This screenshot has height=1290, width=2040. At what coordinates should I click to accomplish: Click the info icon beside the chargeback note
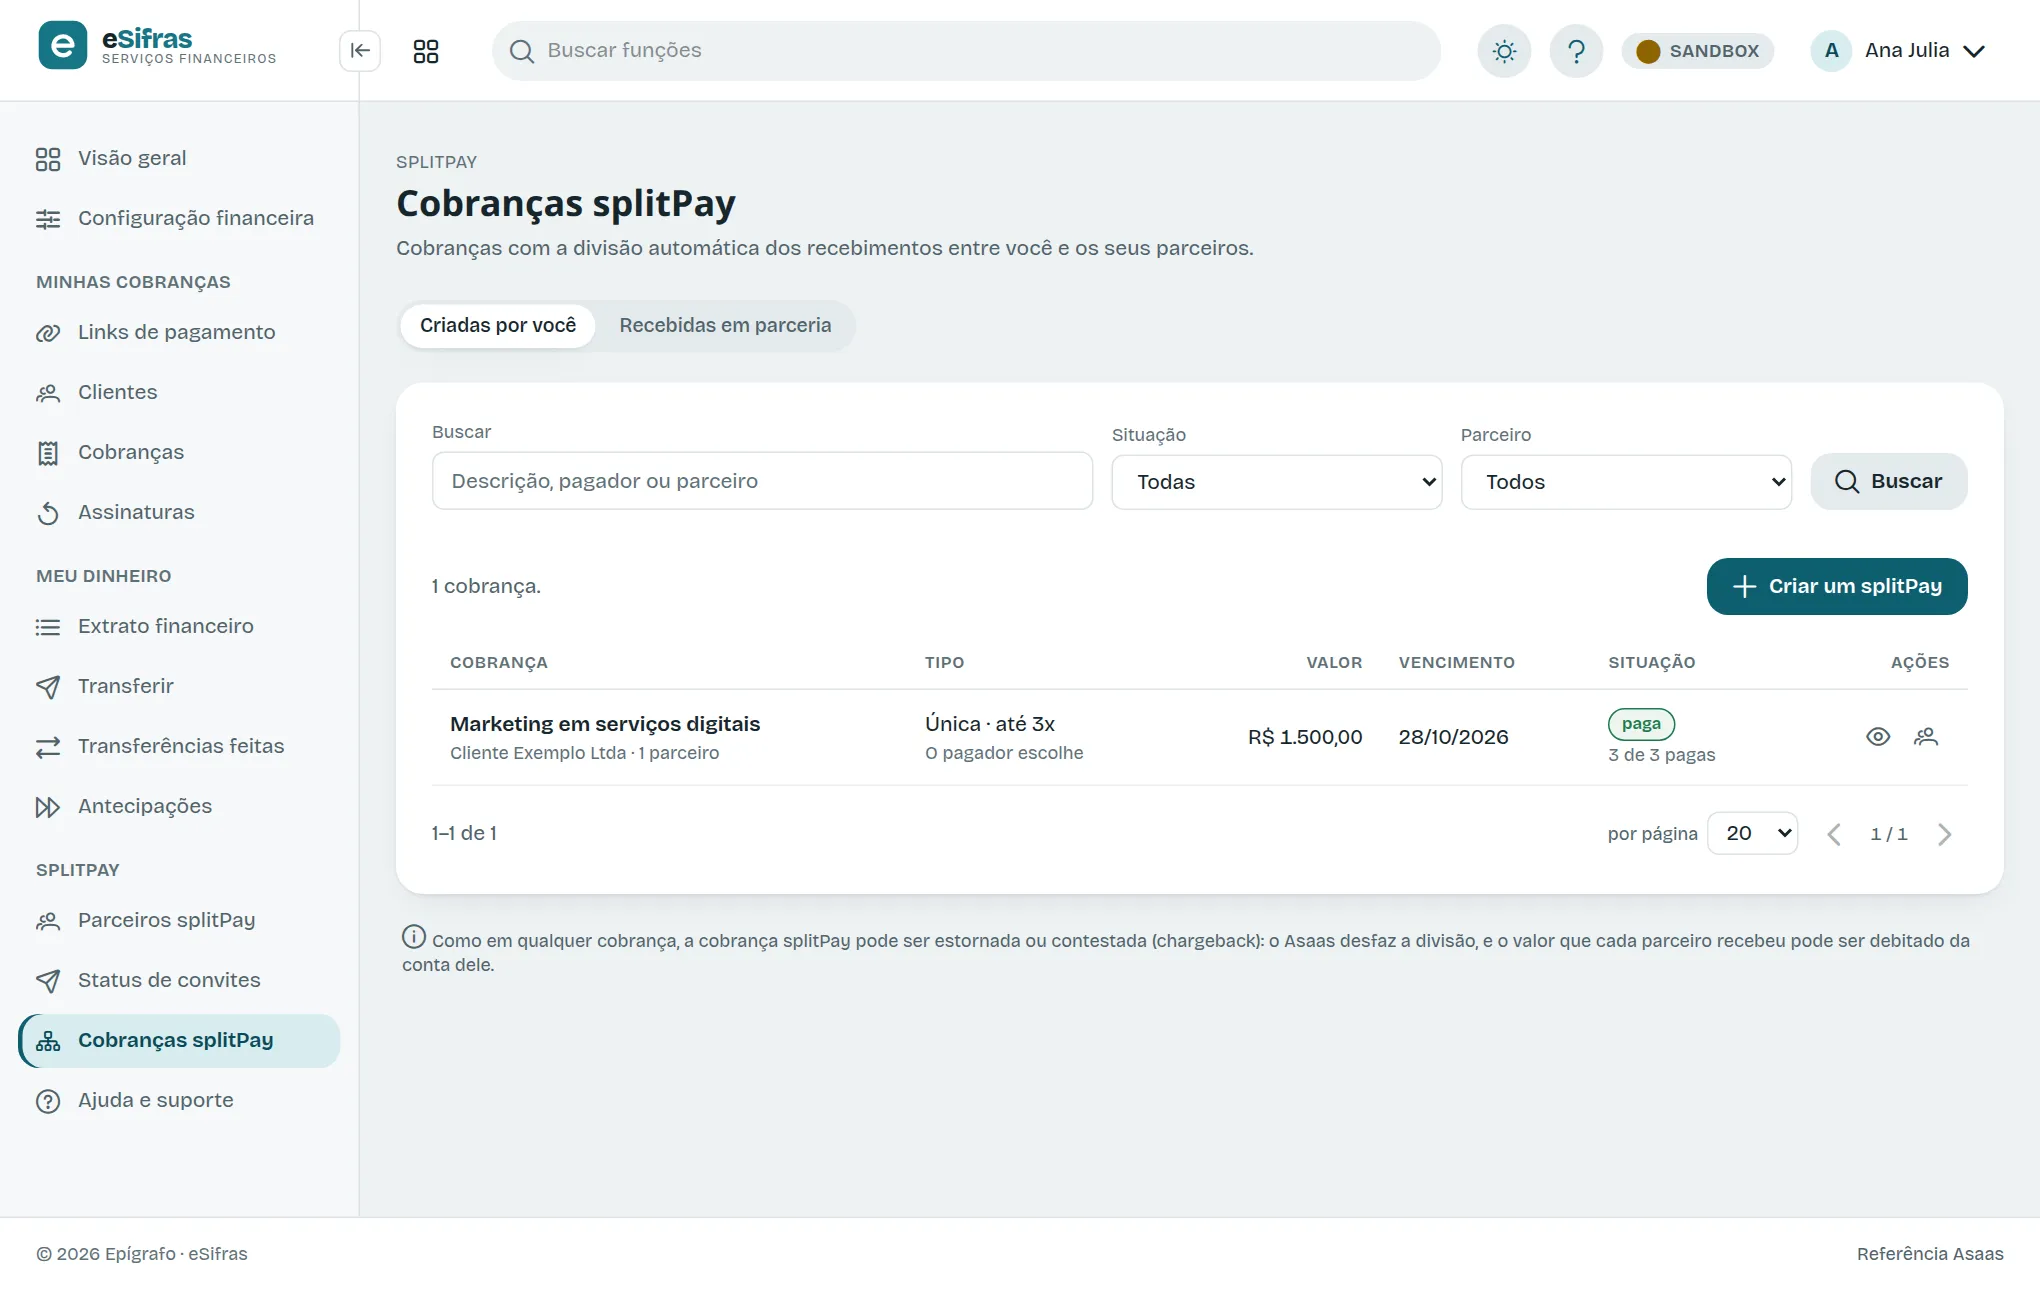(414, 937)
